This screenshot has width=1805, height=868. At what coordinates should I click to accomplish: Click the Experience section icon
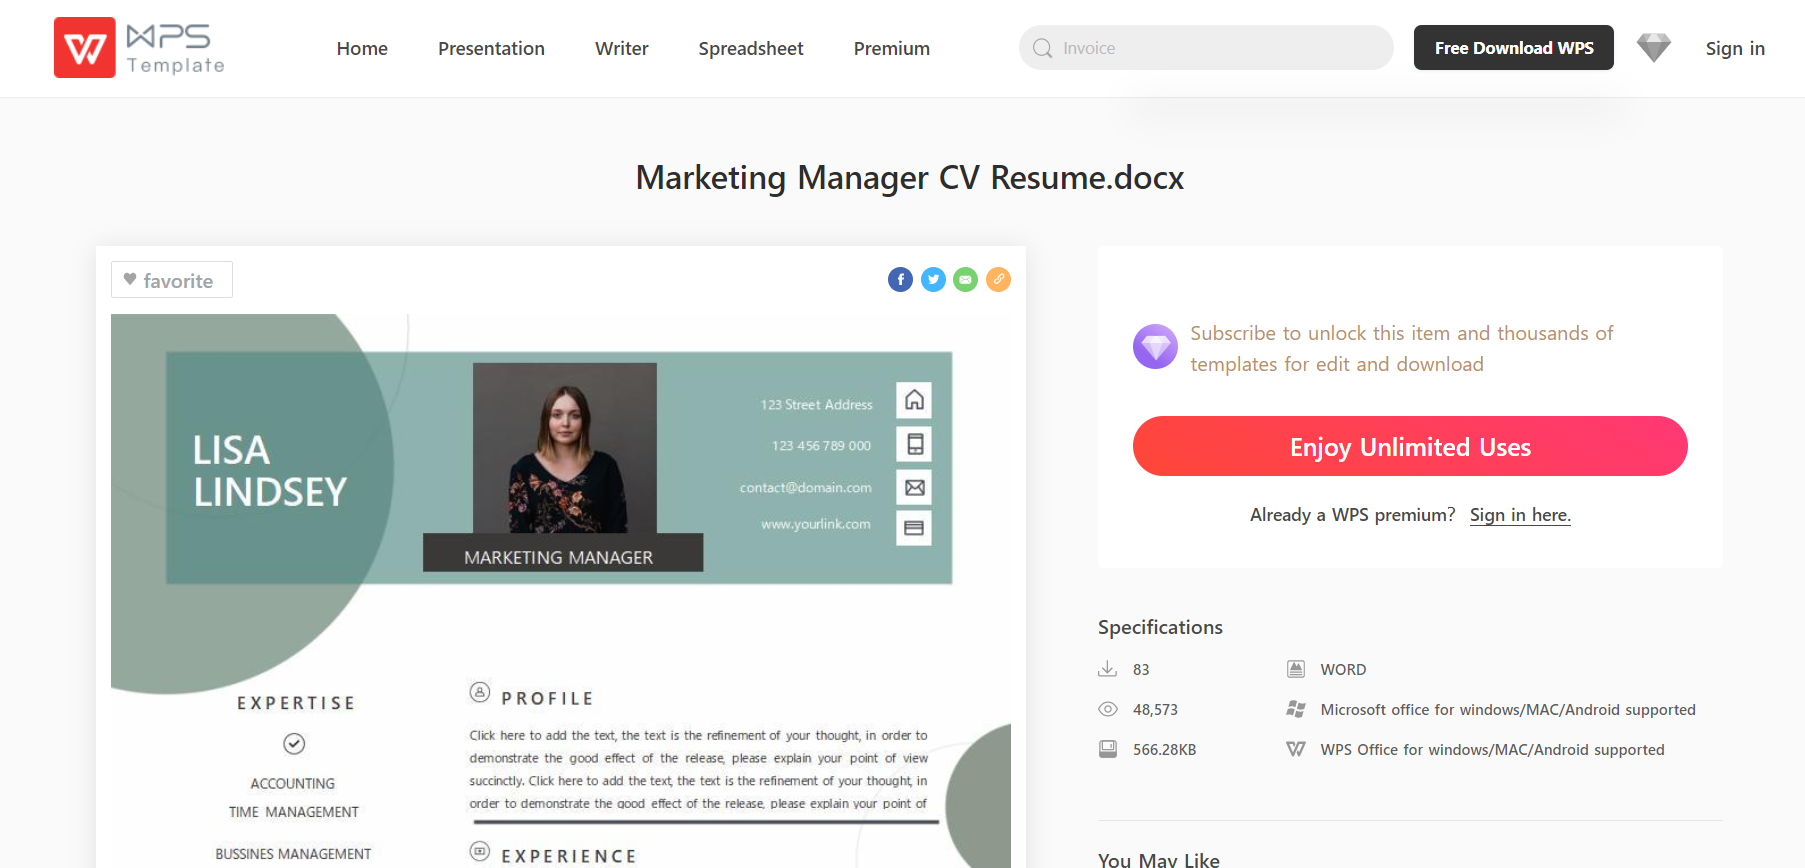[x=480, y=851]
